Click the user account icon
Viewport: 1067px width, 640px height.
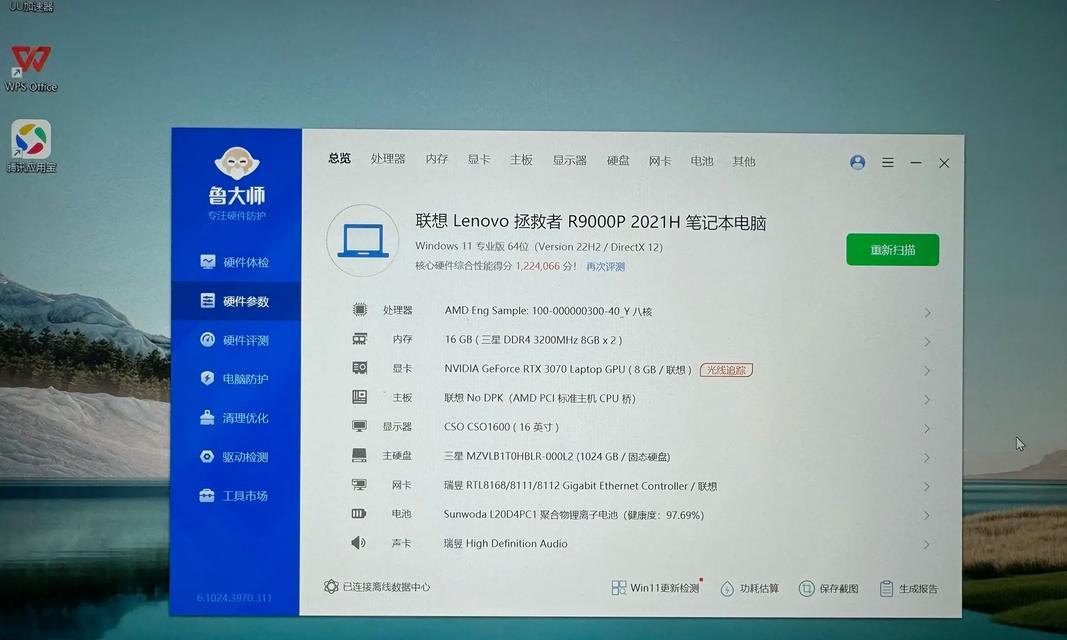[x=857, y=162]
